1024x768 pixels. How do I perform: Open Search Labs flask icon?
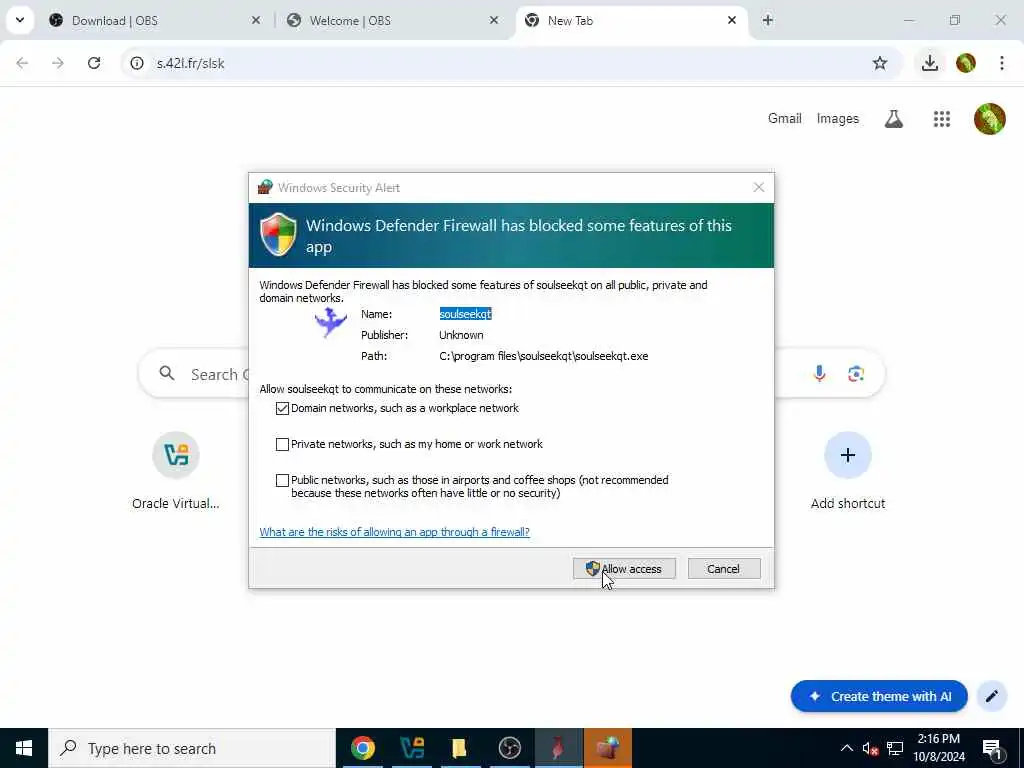(x=894, y=119)
